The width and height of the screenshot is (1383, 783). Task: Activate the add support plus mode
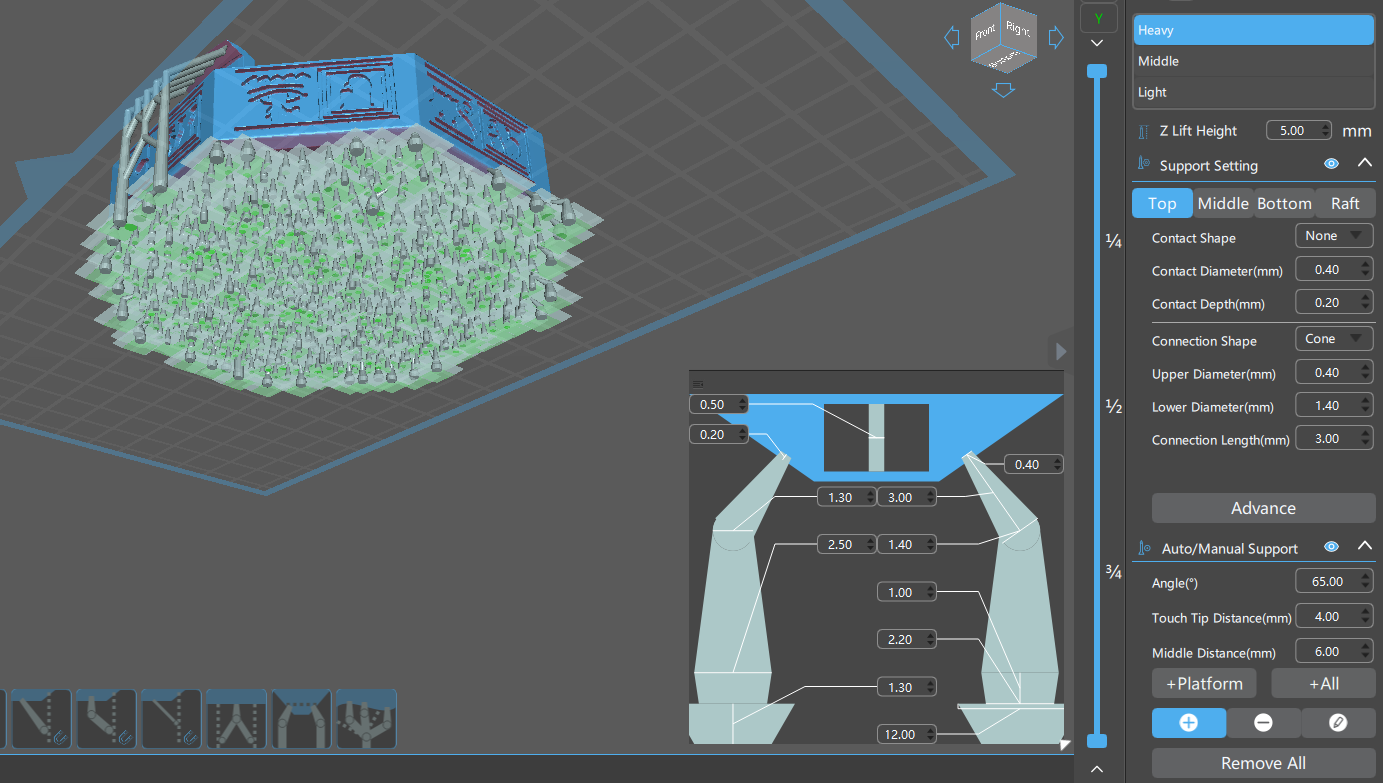1188,723
